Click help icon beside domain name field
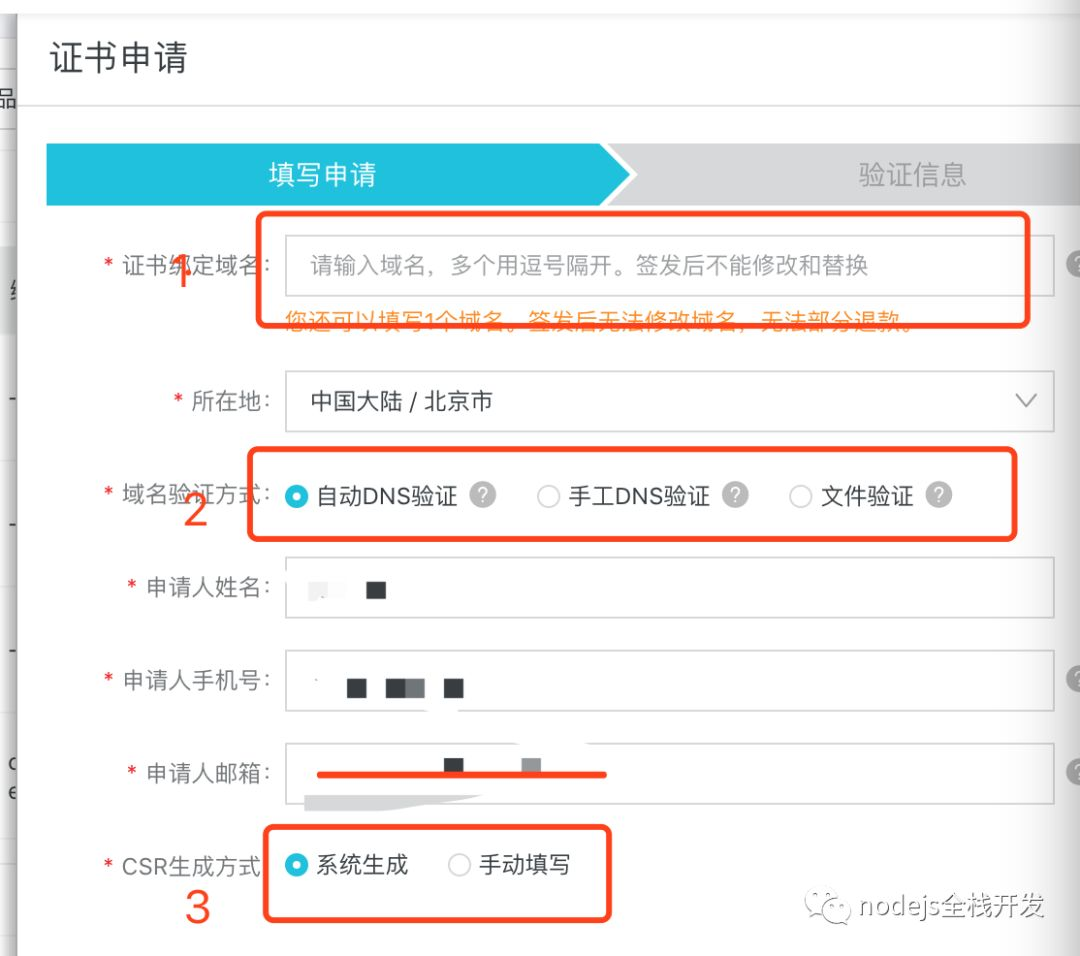The height and width of the screenshot is (956, 1080). coord(1074,265)
